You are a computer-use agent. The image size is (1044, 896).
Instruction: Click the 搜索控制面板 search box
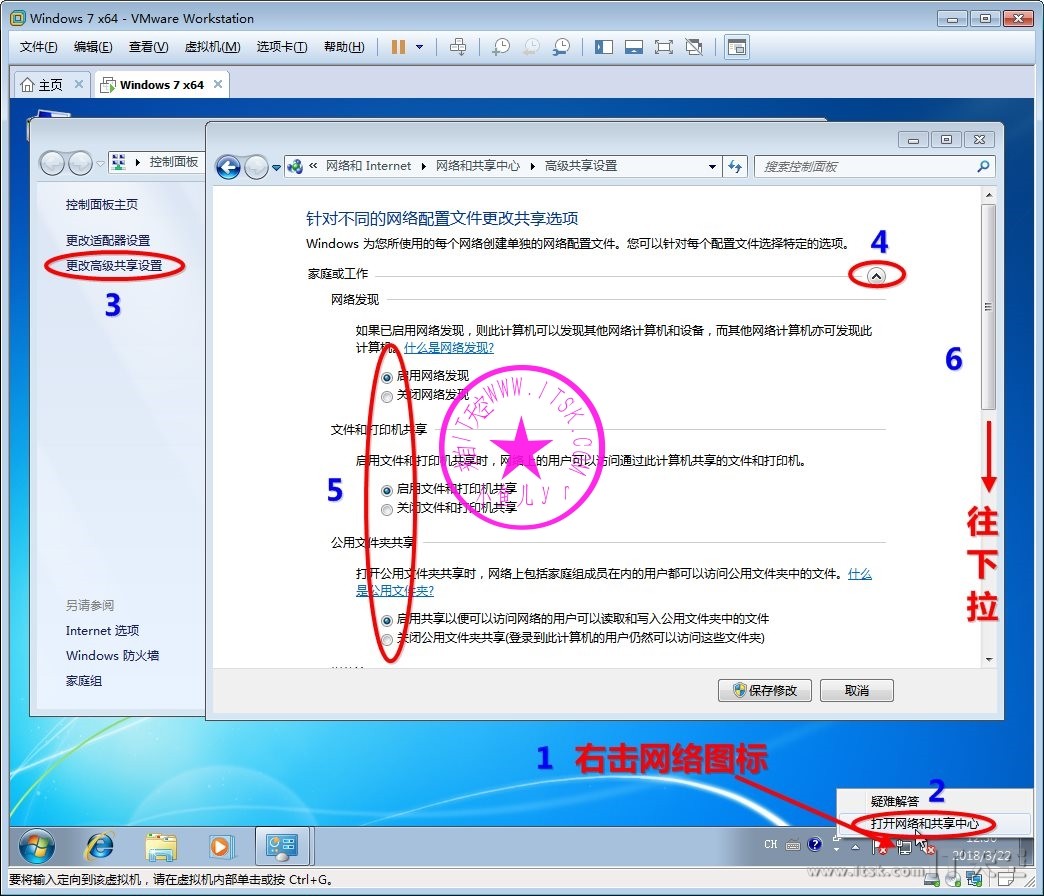coord(865,167)
